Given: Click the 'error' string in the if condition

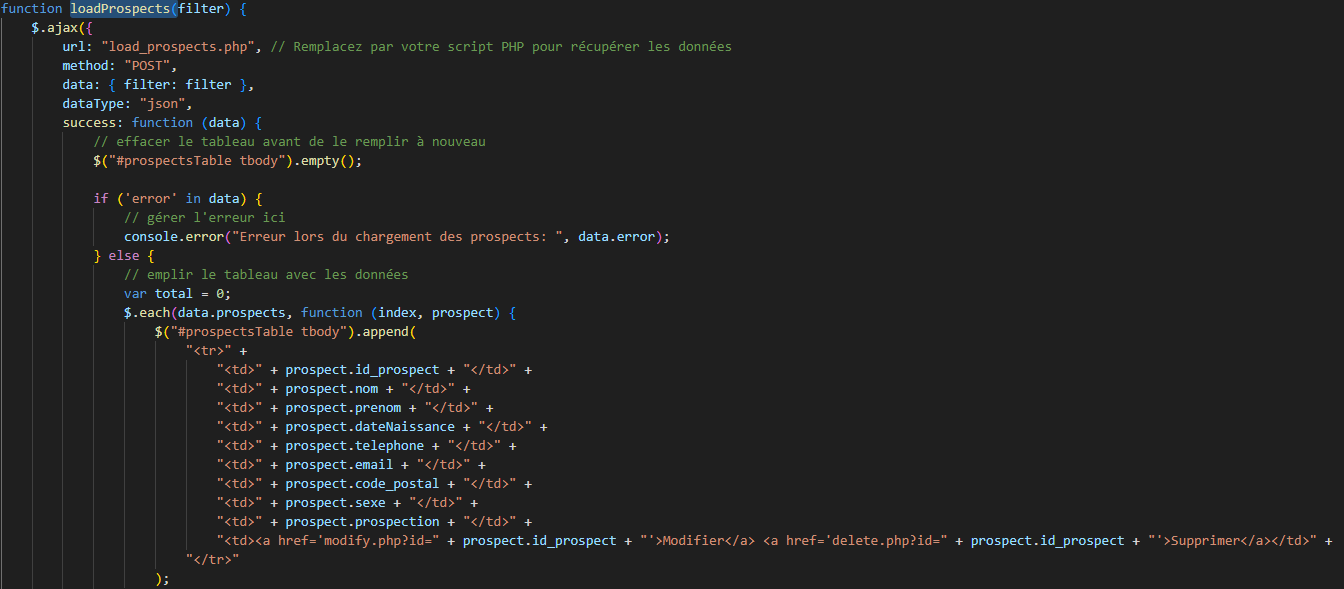Looking at the screenshot, I should pos(147,199).
